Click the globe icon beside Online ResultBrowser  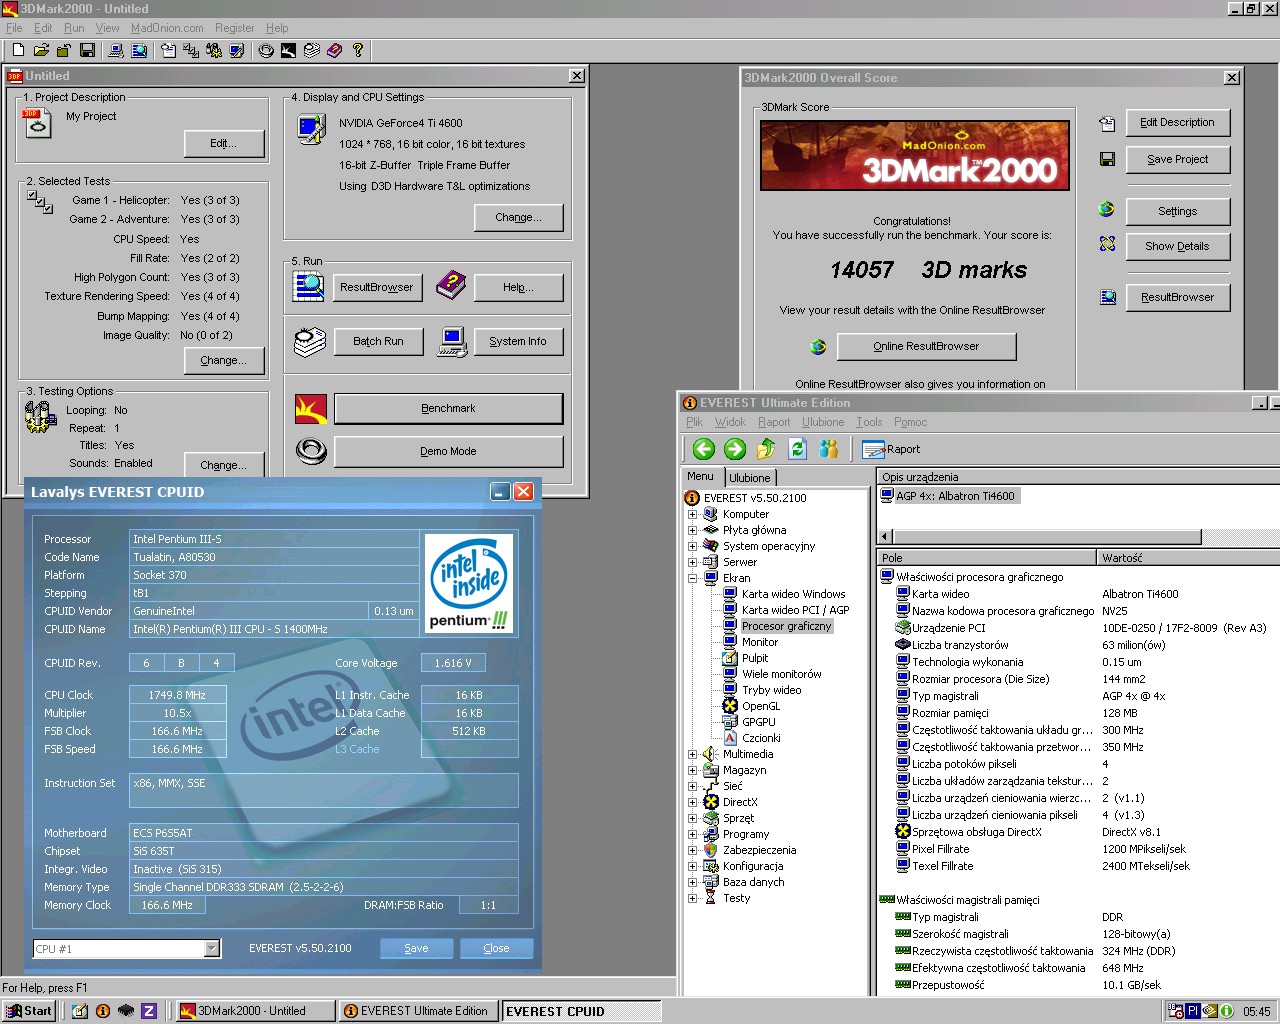(818, 346)
